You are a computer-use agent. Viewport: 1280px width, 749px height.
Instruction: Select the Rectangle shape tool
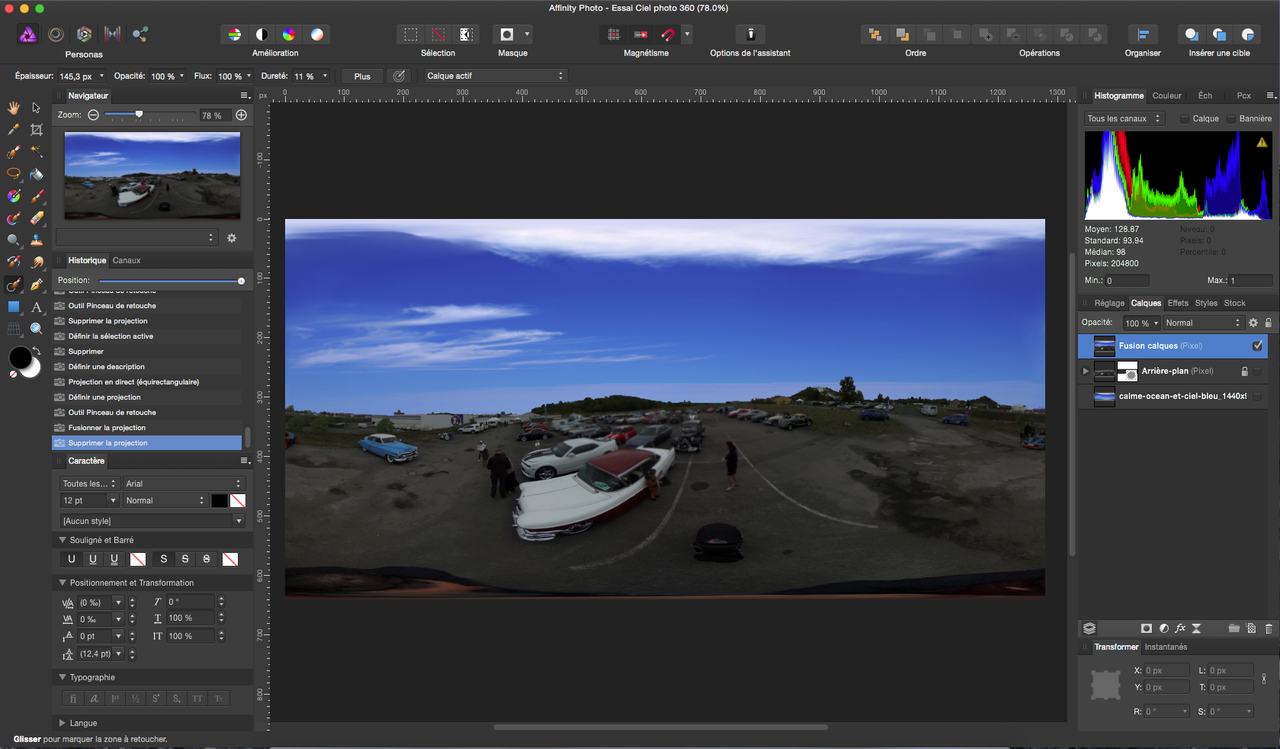[14, 307]
